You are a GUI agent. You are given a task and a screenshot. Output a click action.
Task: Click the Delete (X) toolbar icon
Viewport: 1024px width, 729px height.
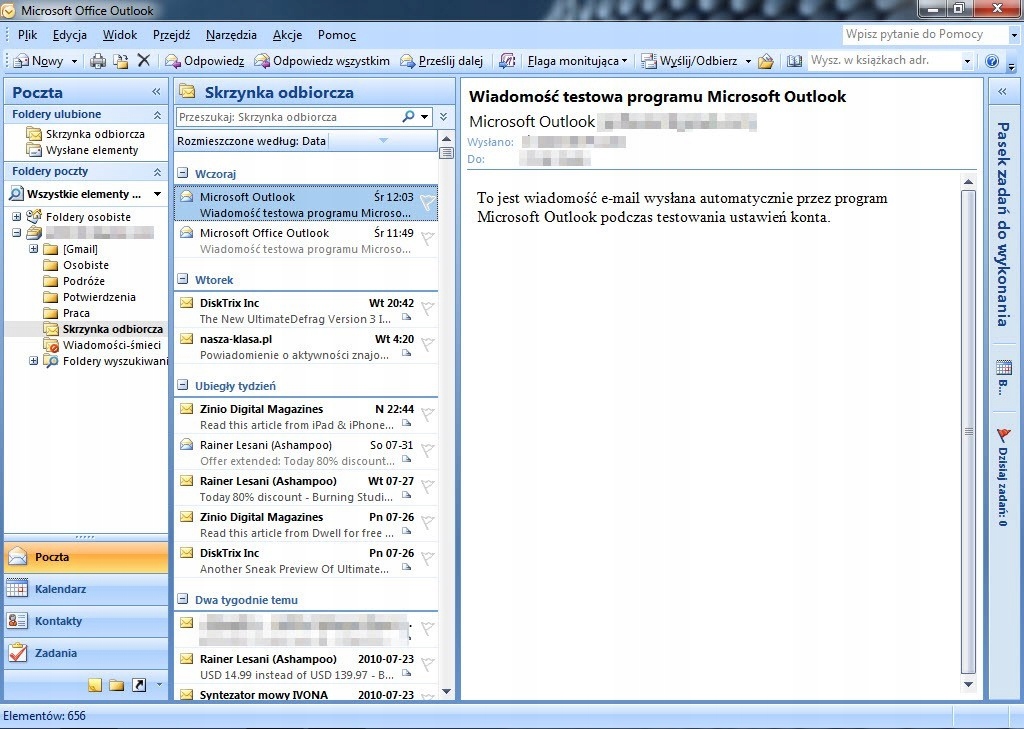click(x=143, y=61)
